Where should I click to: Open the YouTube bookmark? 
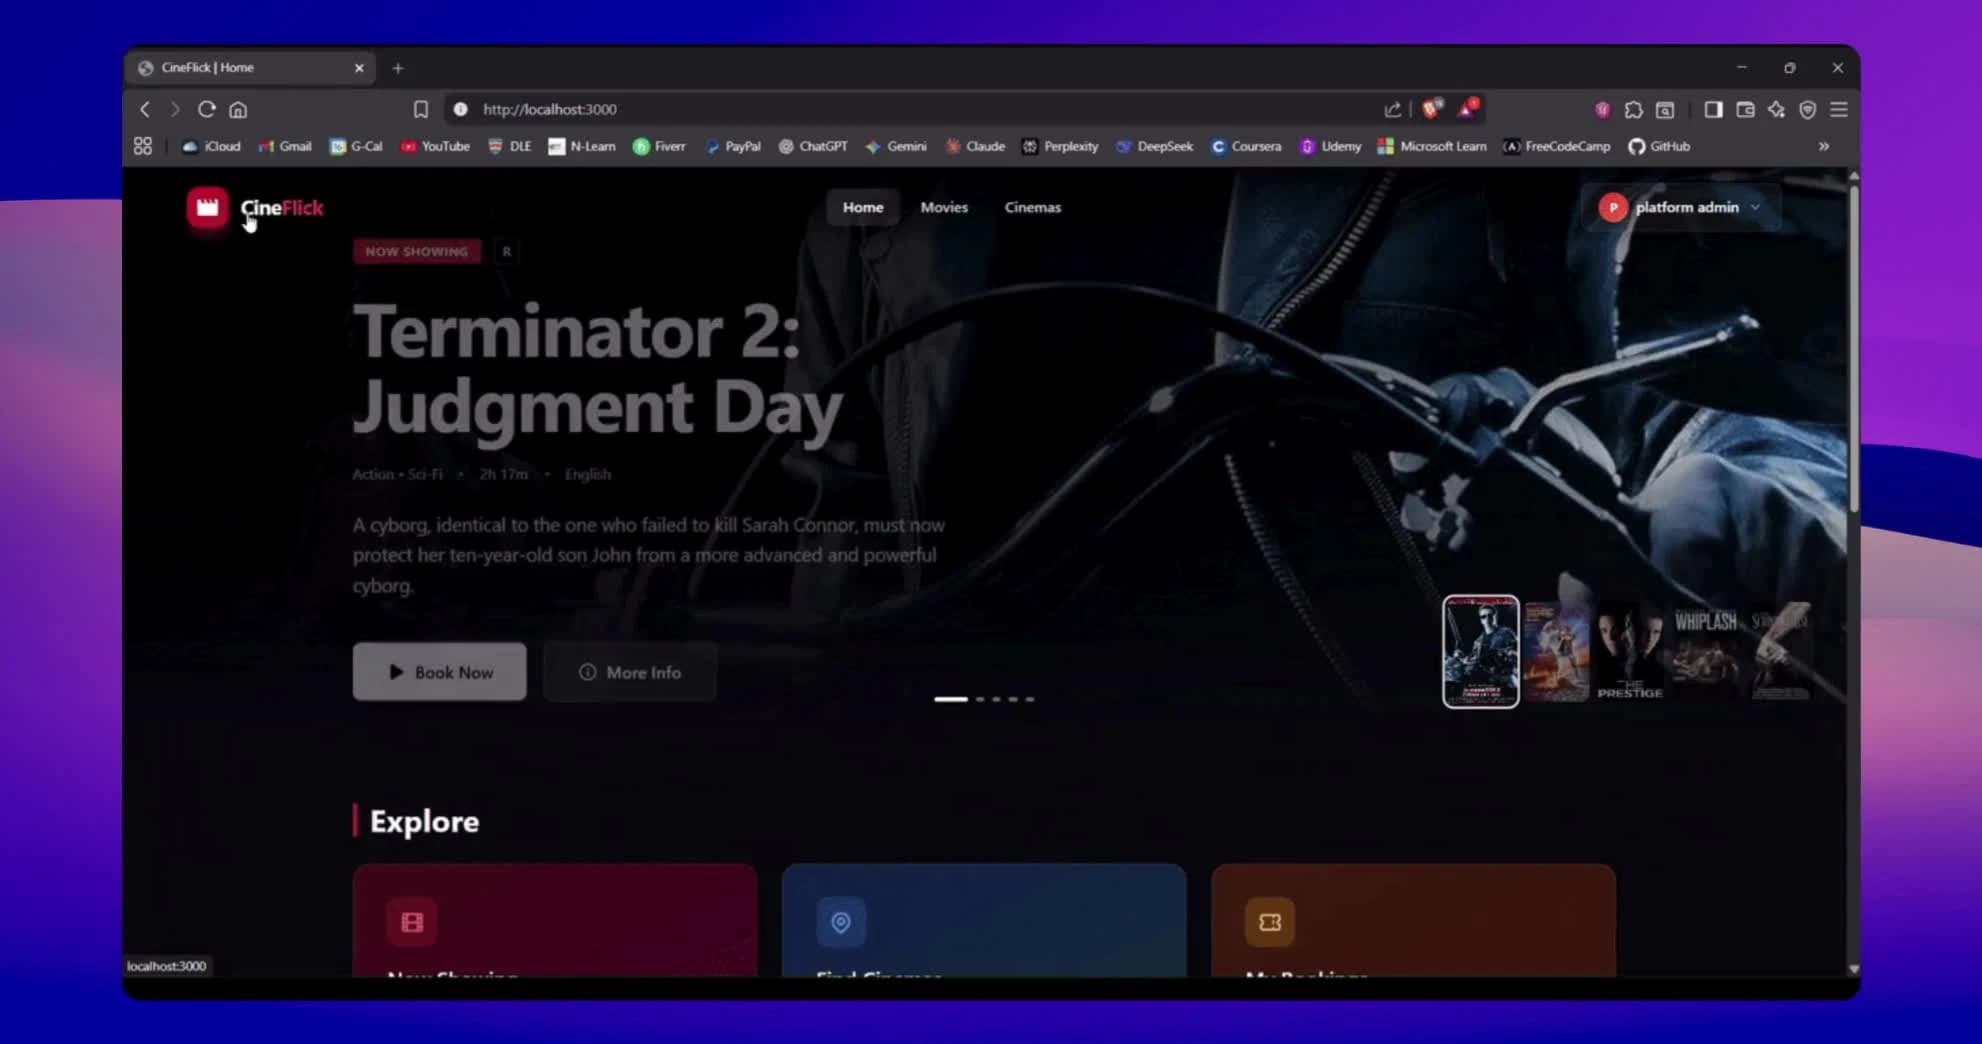435,146
